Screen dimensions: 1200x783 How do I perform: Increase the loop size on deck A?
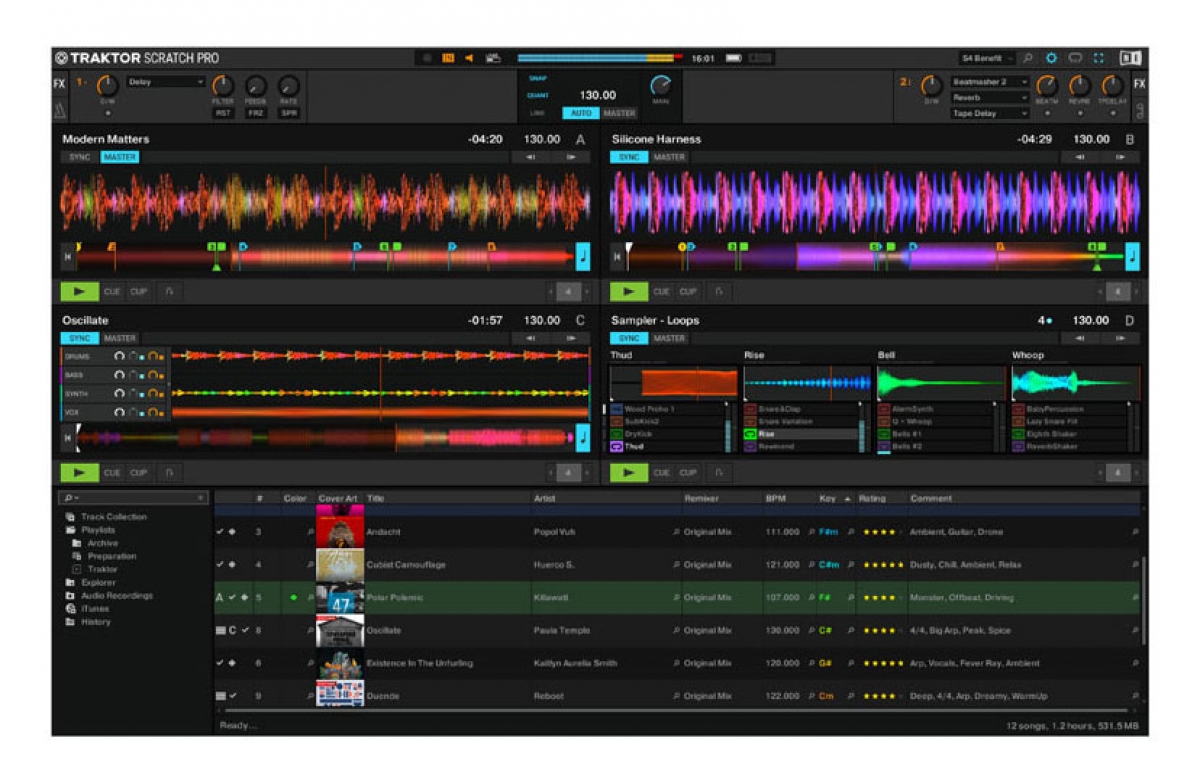[x=587, y=292]
